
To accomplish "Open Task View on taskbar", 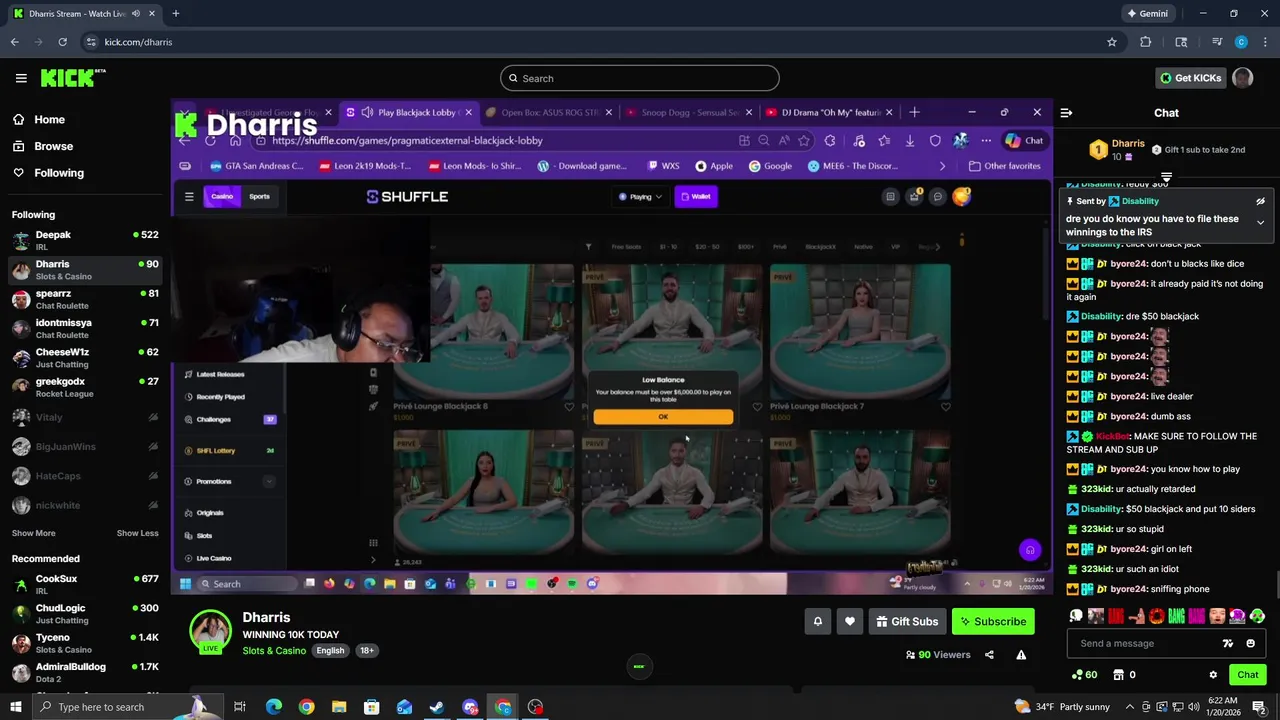I will (240, 707).
